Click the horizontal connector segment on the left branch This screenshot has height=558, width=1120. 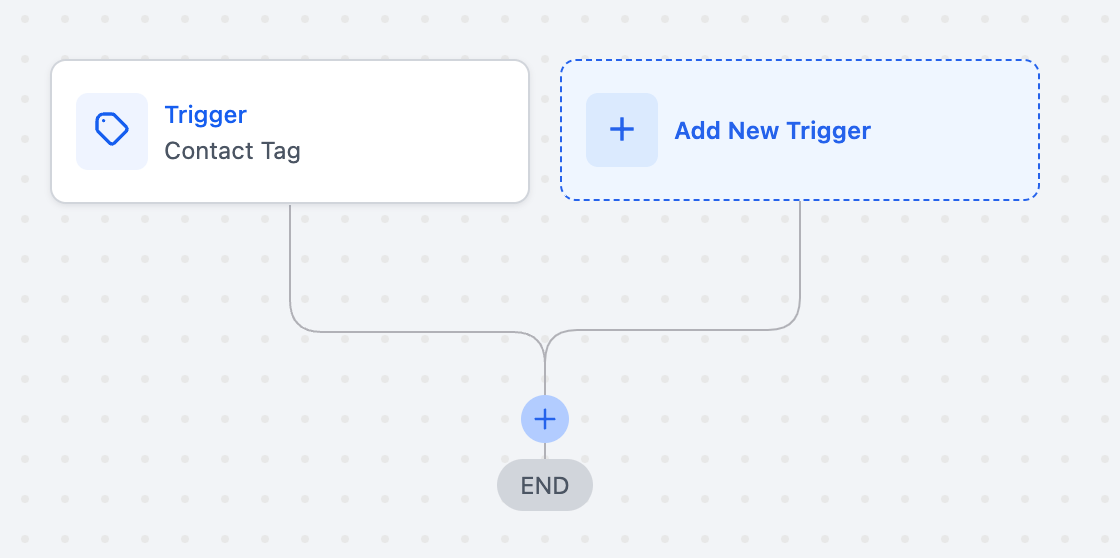410,331
